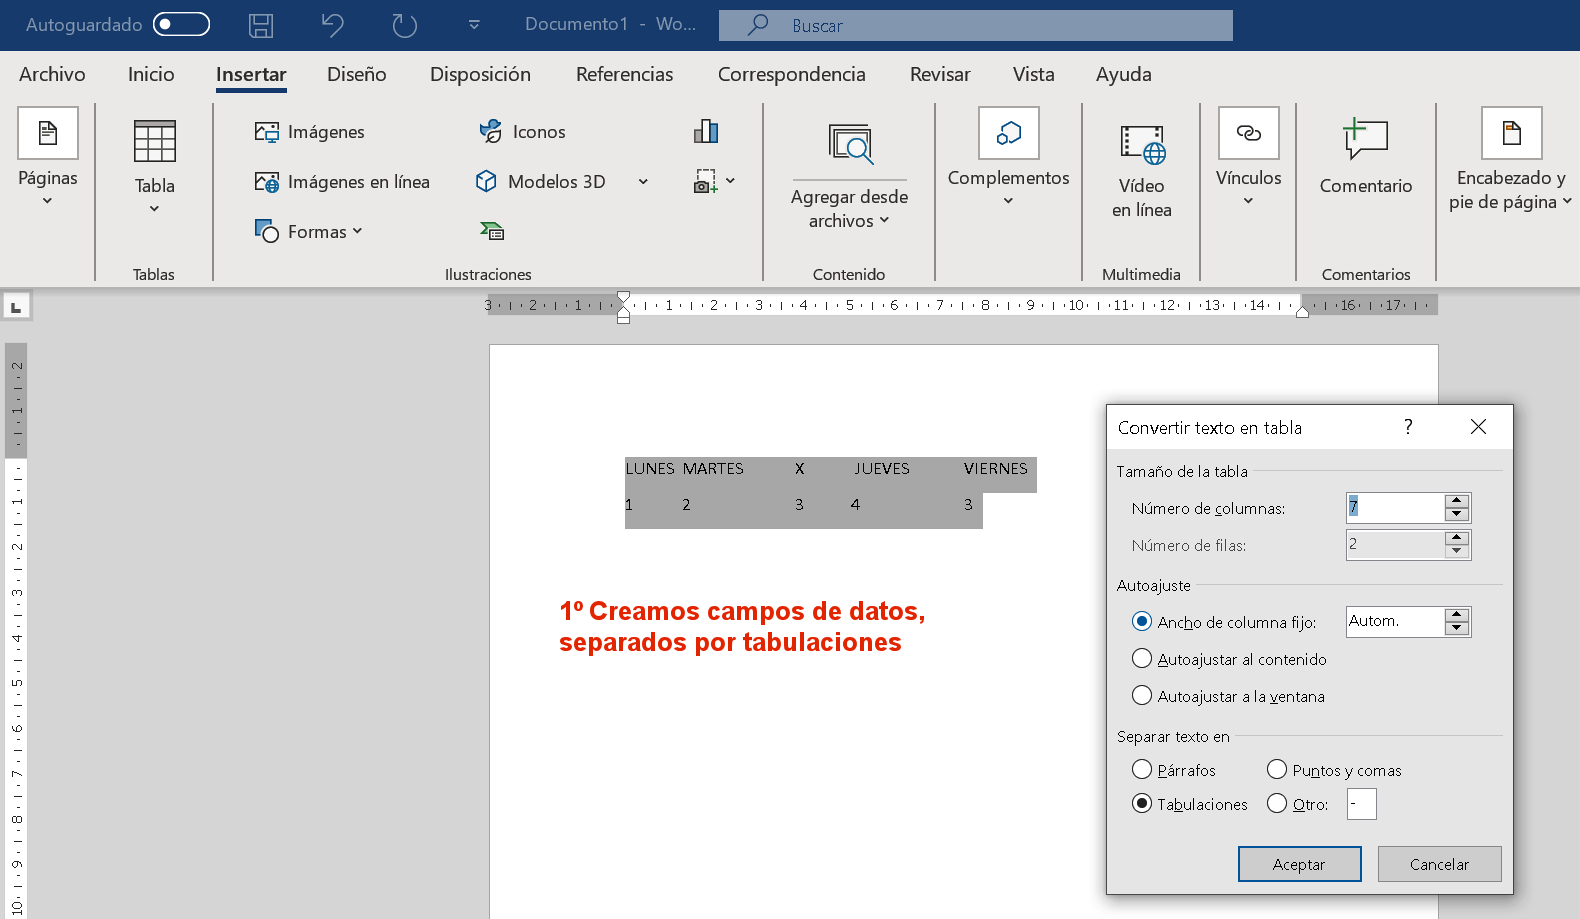Viewport: 1580px width, 919px height.
Task: Insert a Comentario
Action: pos(1366,157)
